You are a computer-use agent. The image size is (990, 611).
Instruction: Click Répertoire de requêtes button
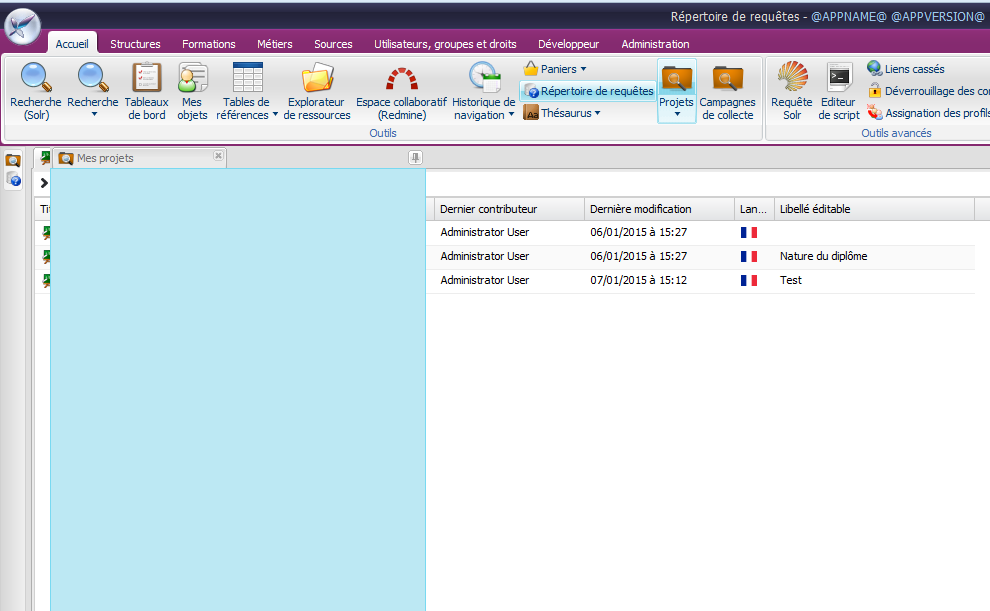click(x=588, y=91)
